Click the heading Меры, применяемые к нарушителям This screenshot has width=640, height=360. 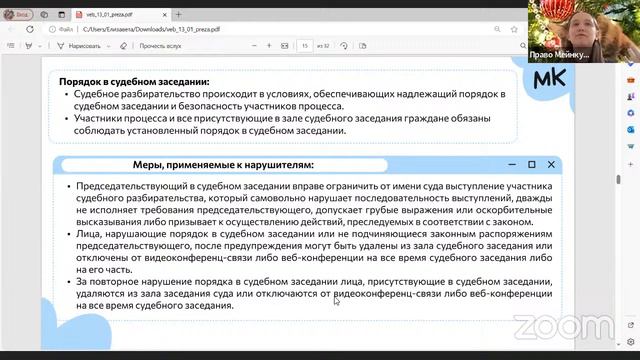[223, 165]
